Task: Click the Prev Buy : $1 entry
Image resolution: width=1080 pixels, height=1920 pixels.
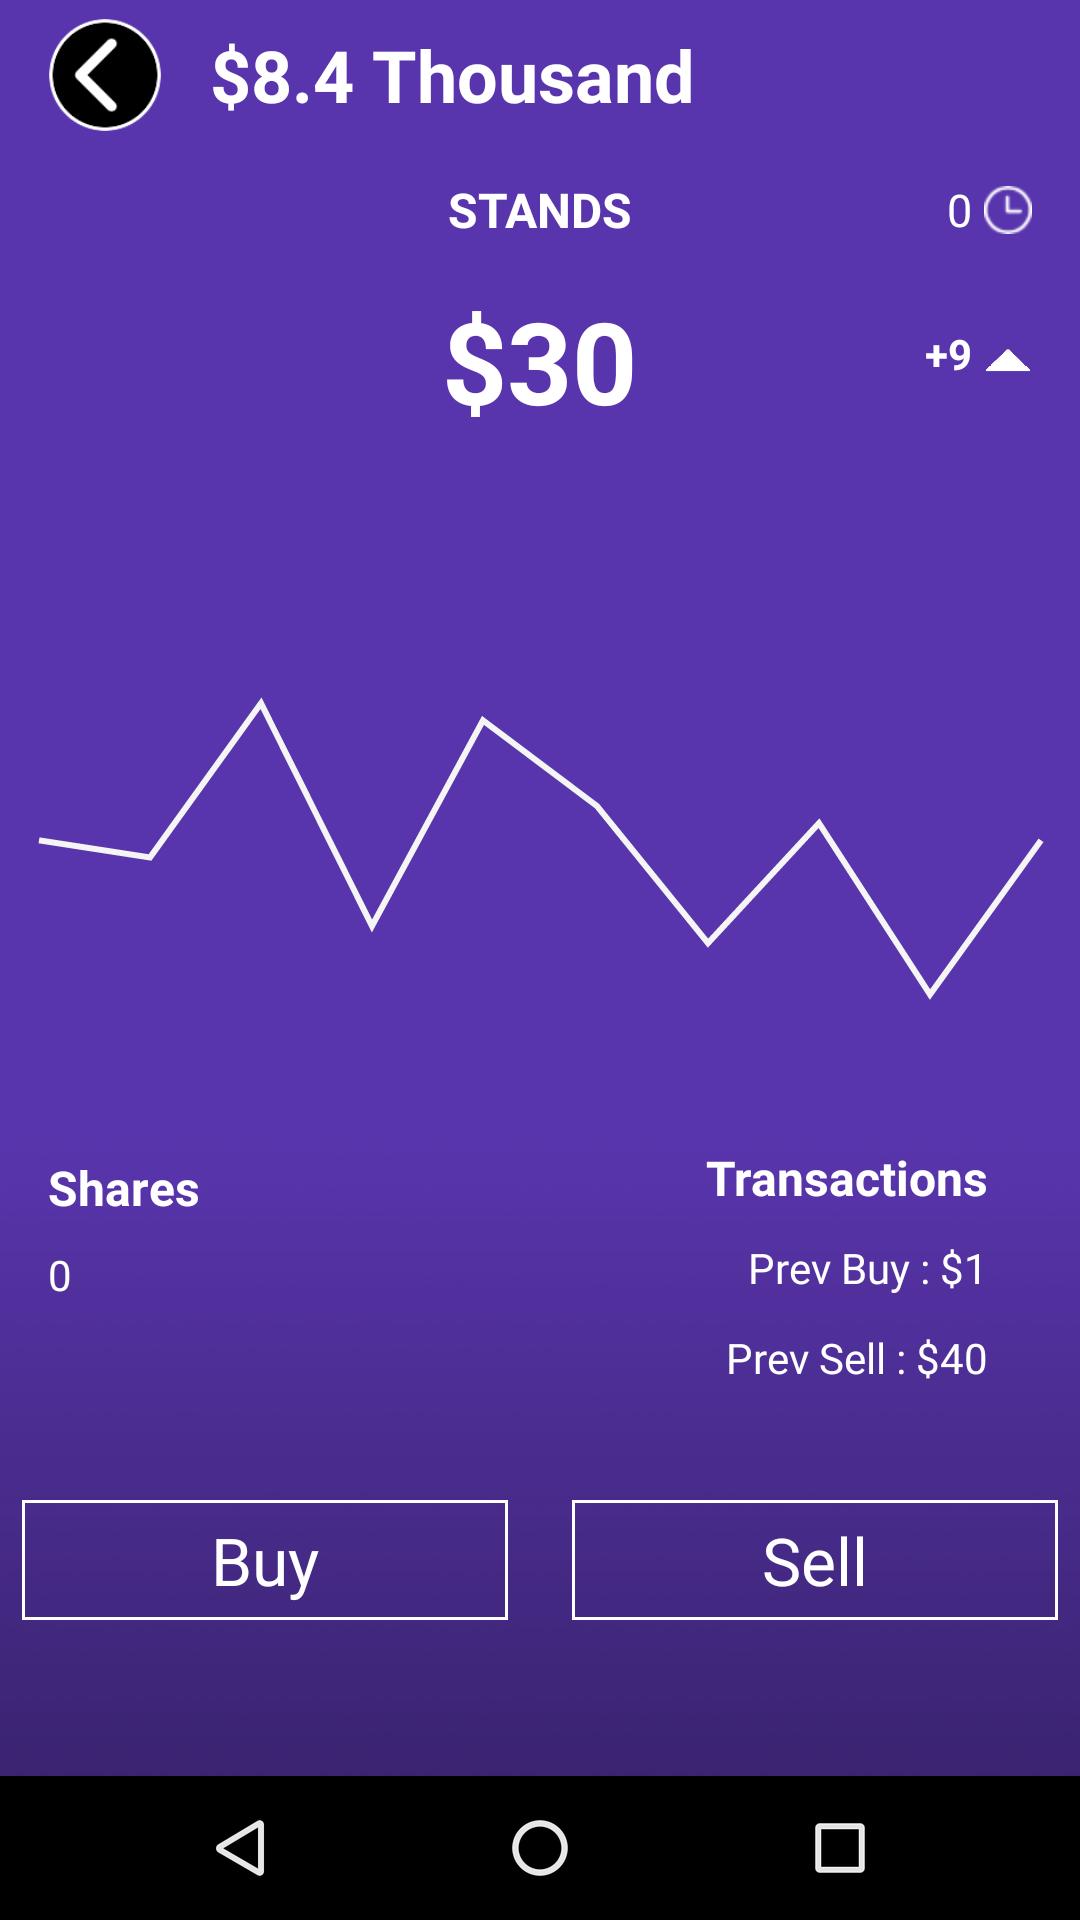Action: point(867,1269)
